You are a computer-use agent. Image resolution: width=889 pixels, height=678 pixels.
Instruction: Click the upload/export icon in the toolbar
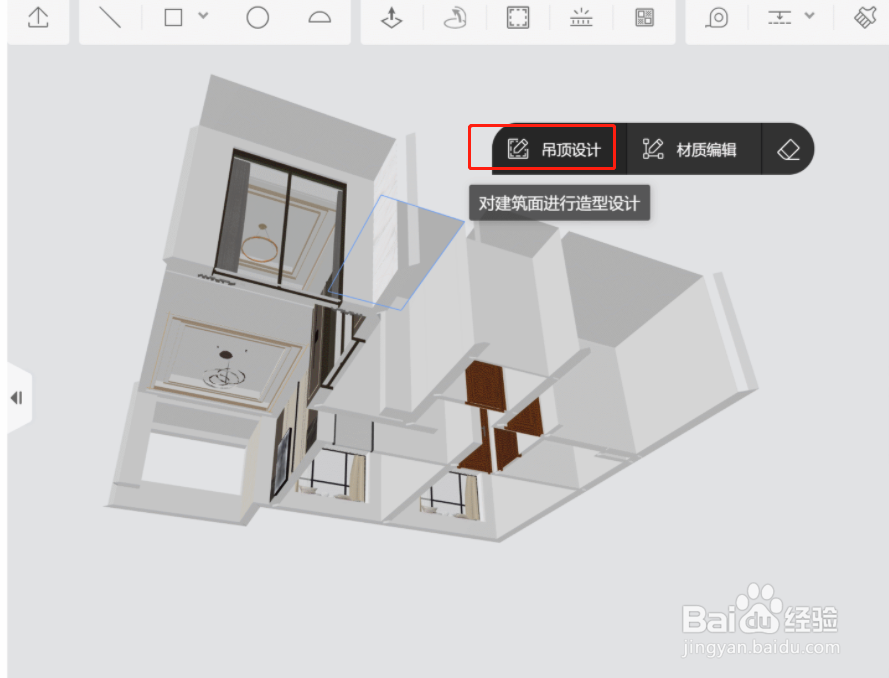tap(38, 18)
